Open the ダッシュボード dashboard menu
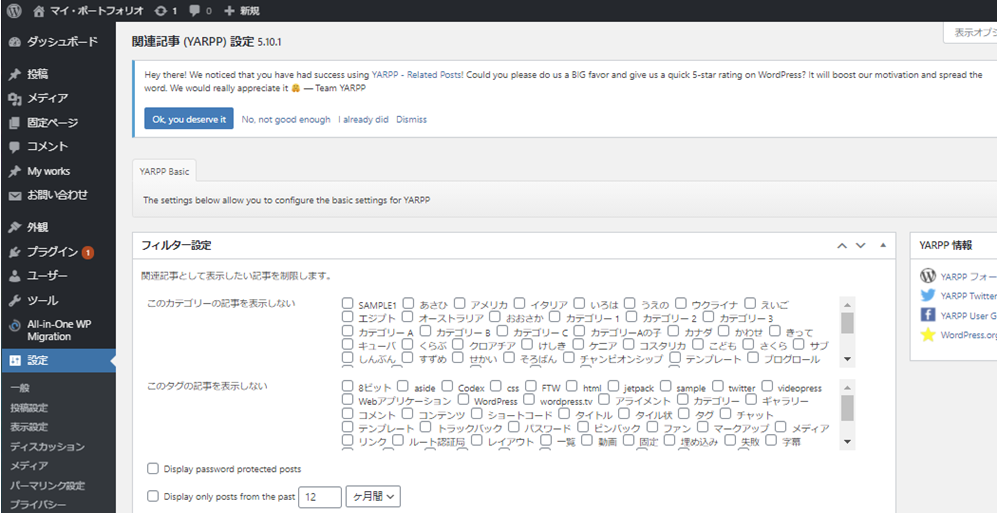The image size is (1001, 513). point(60,42)
